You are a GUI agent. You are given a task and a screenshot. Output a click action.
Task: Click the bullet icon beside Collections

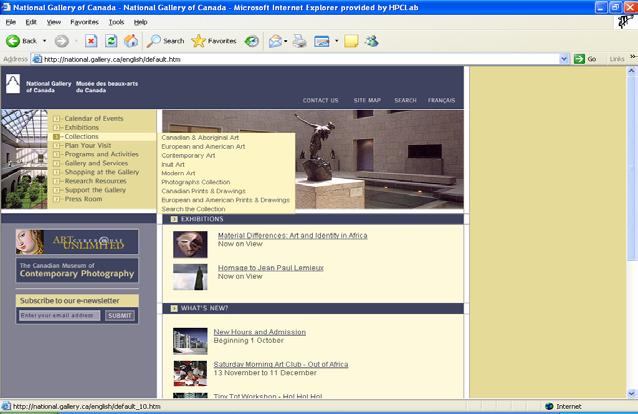click(57, 137)
